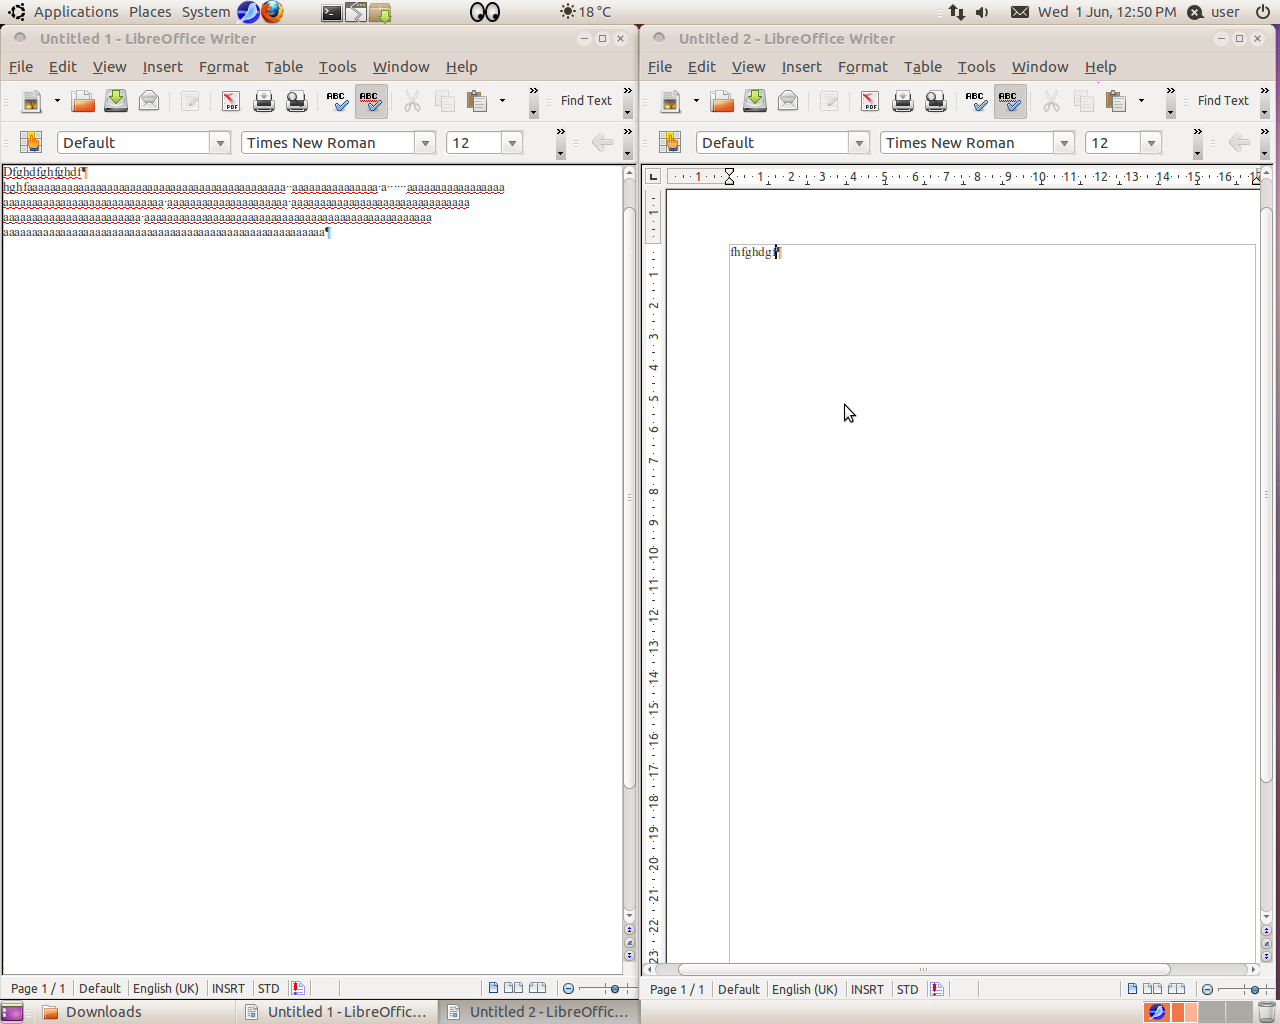The image size is (1280, 1024).
Task: Toggle AutoSpellcheck in the Untitled 2 toolbar
Action: [1009, 101]
